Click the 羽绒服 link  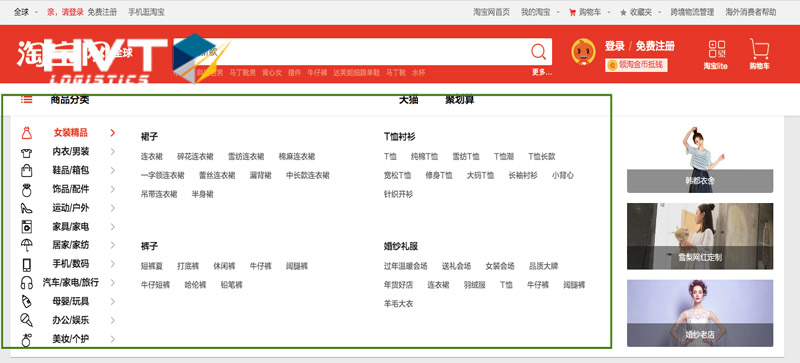click(474, 285)
